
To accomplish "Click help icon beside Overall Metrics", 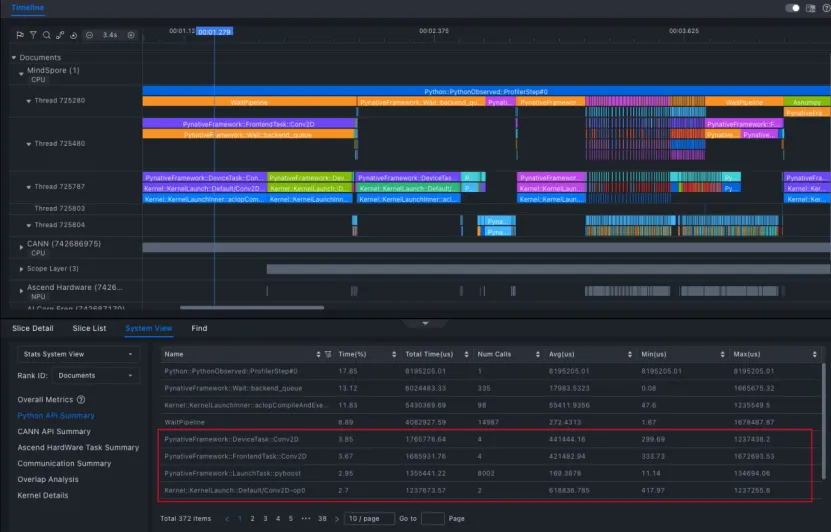I will pyautogui.click(x=81, y=400).
